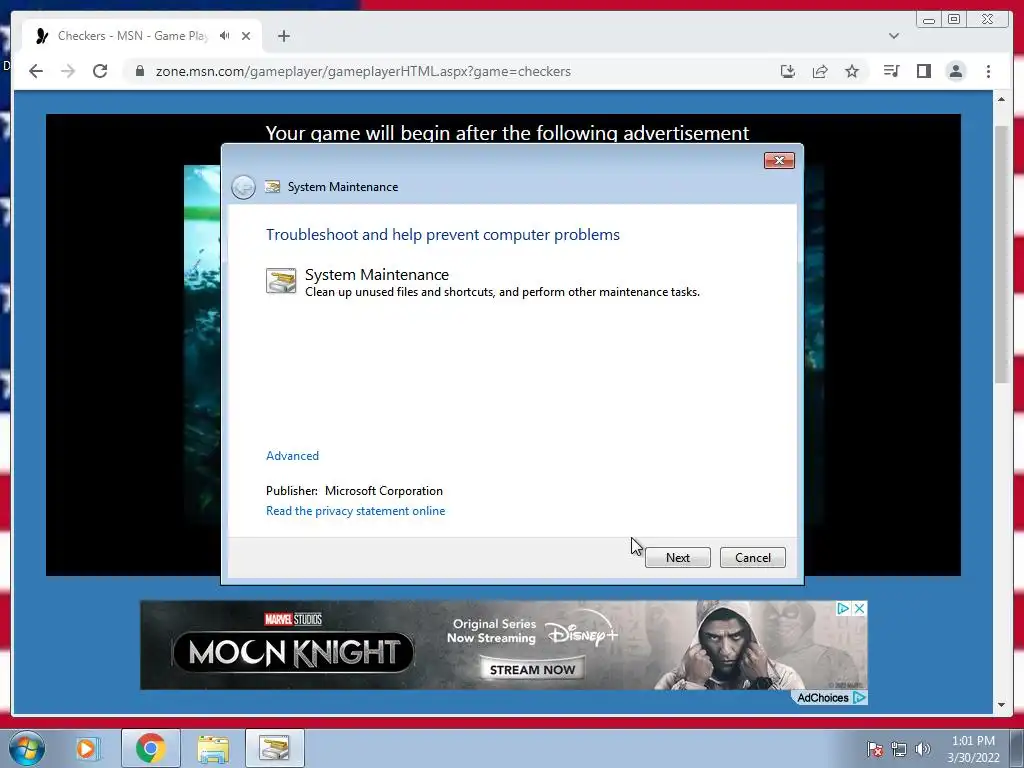Reload the Checkers page
The height and width of the screenshot is (768, 1024).
[x=100, y=71]
